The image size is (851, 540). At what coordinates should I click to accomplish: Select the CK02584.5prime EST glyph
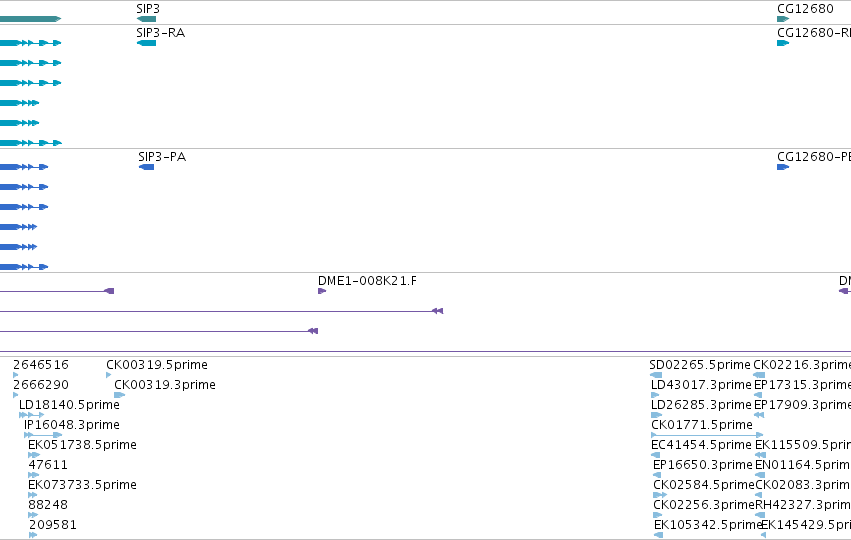pyautogui.click(x=660, y=495)
